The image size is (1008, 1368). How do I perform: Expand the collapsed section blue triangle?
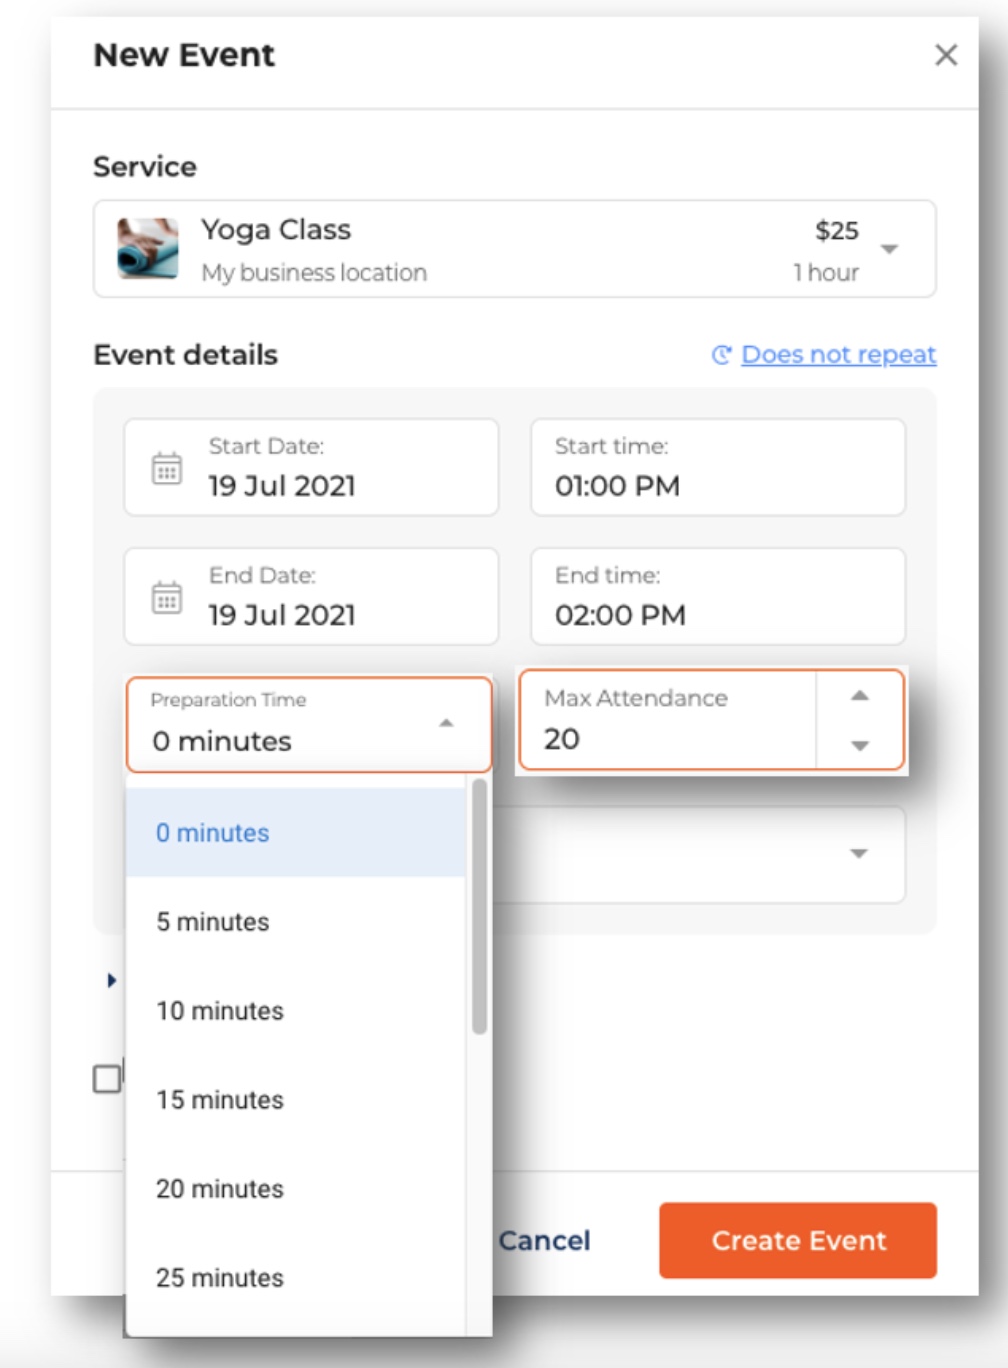[112, 980]
